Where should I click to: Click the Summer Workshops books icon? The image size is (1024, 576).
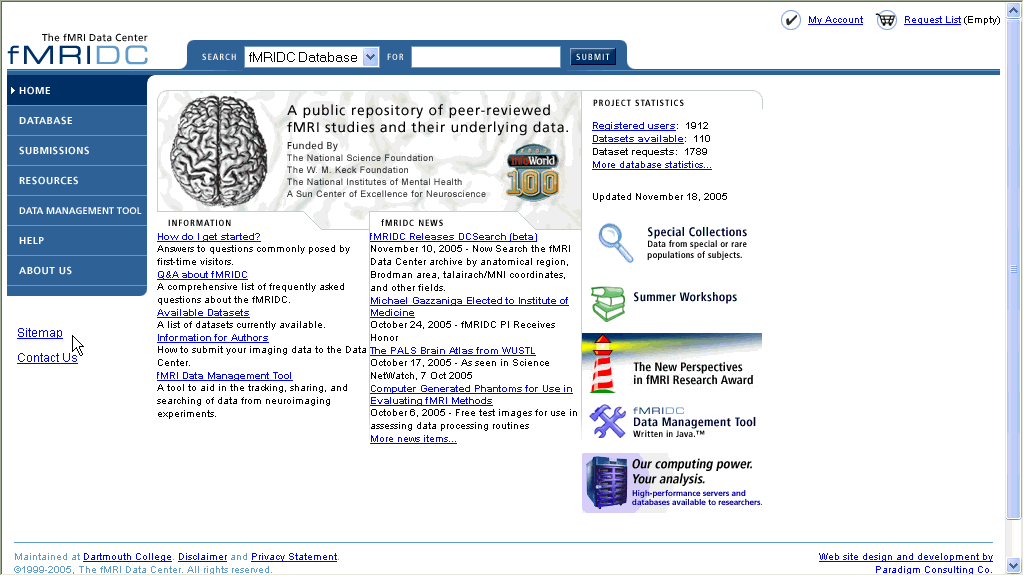coord(608,304)
